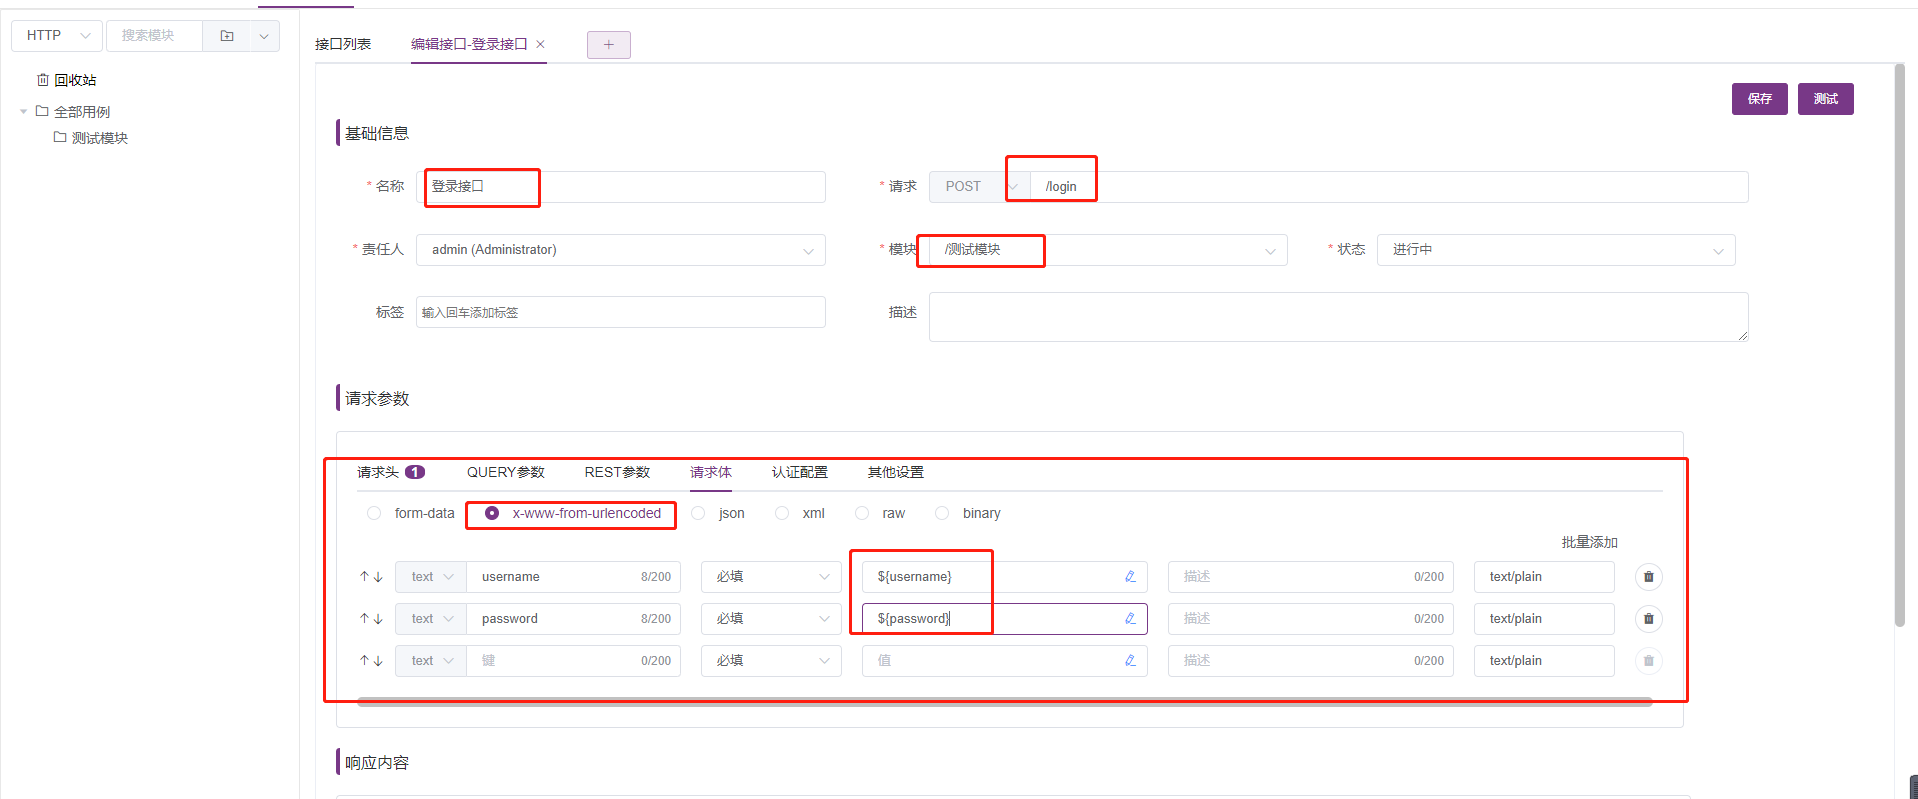Click the 测试模块 folder icon

coord(60,137)
